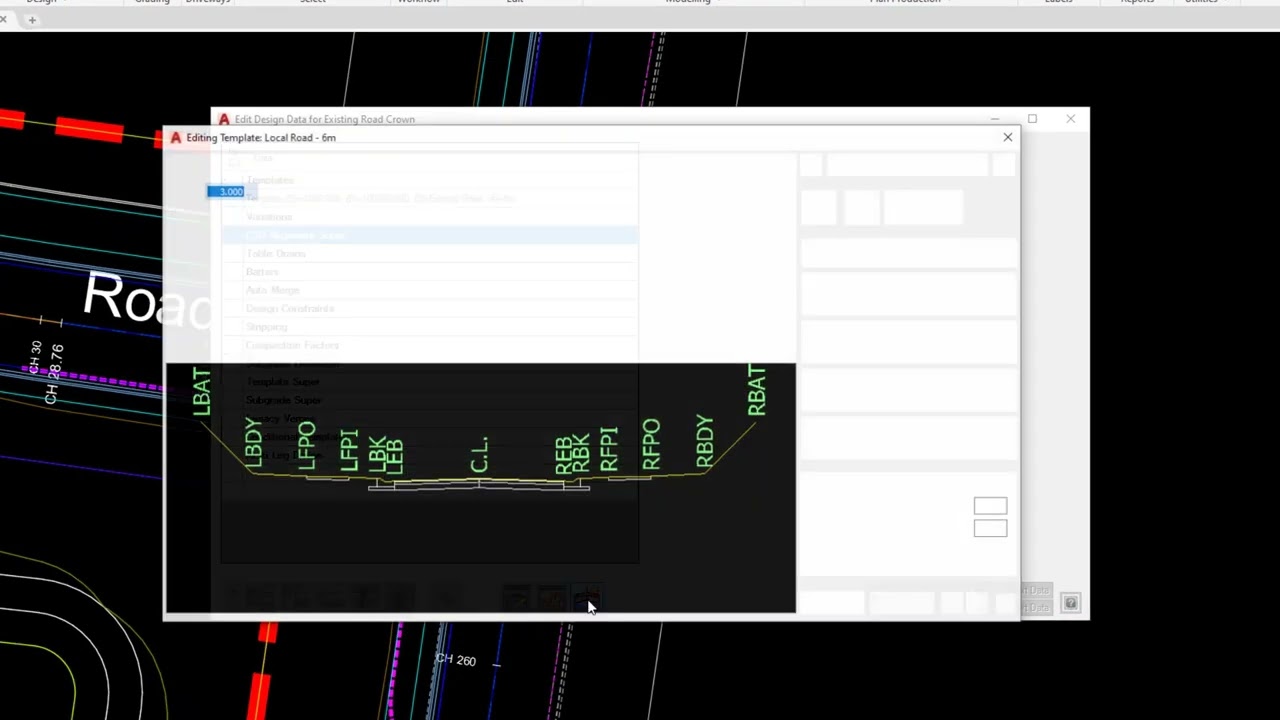Select the Table Drains row
The image size is (1280, 720).
(430, 254)
